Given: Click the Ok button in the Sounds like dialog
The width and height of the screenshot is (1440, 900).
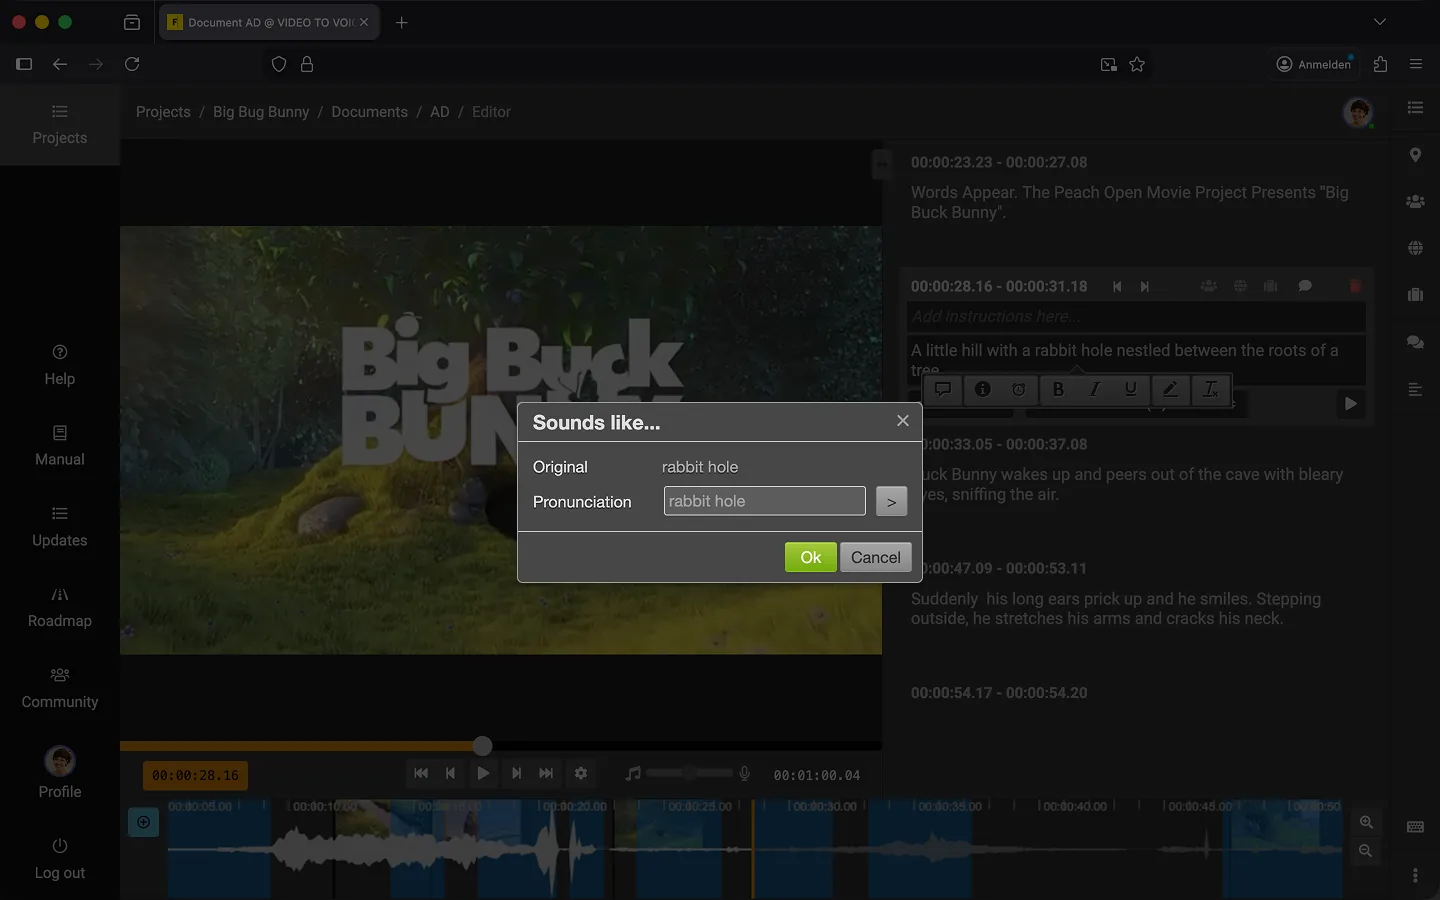Looking at the screenshot, I should [810, 557].
